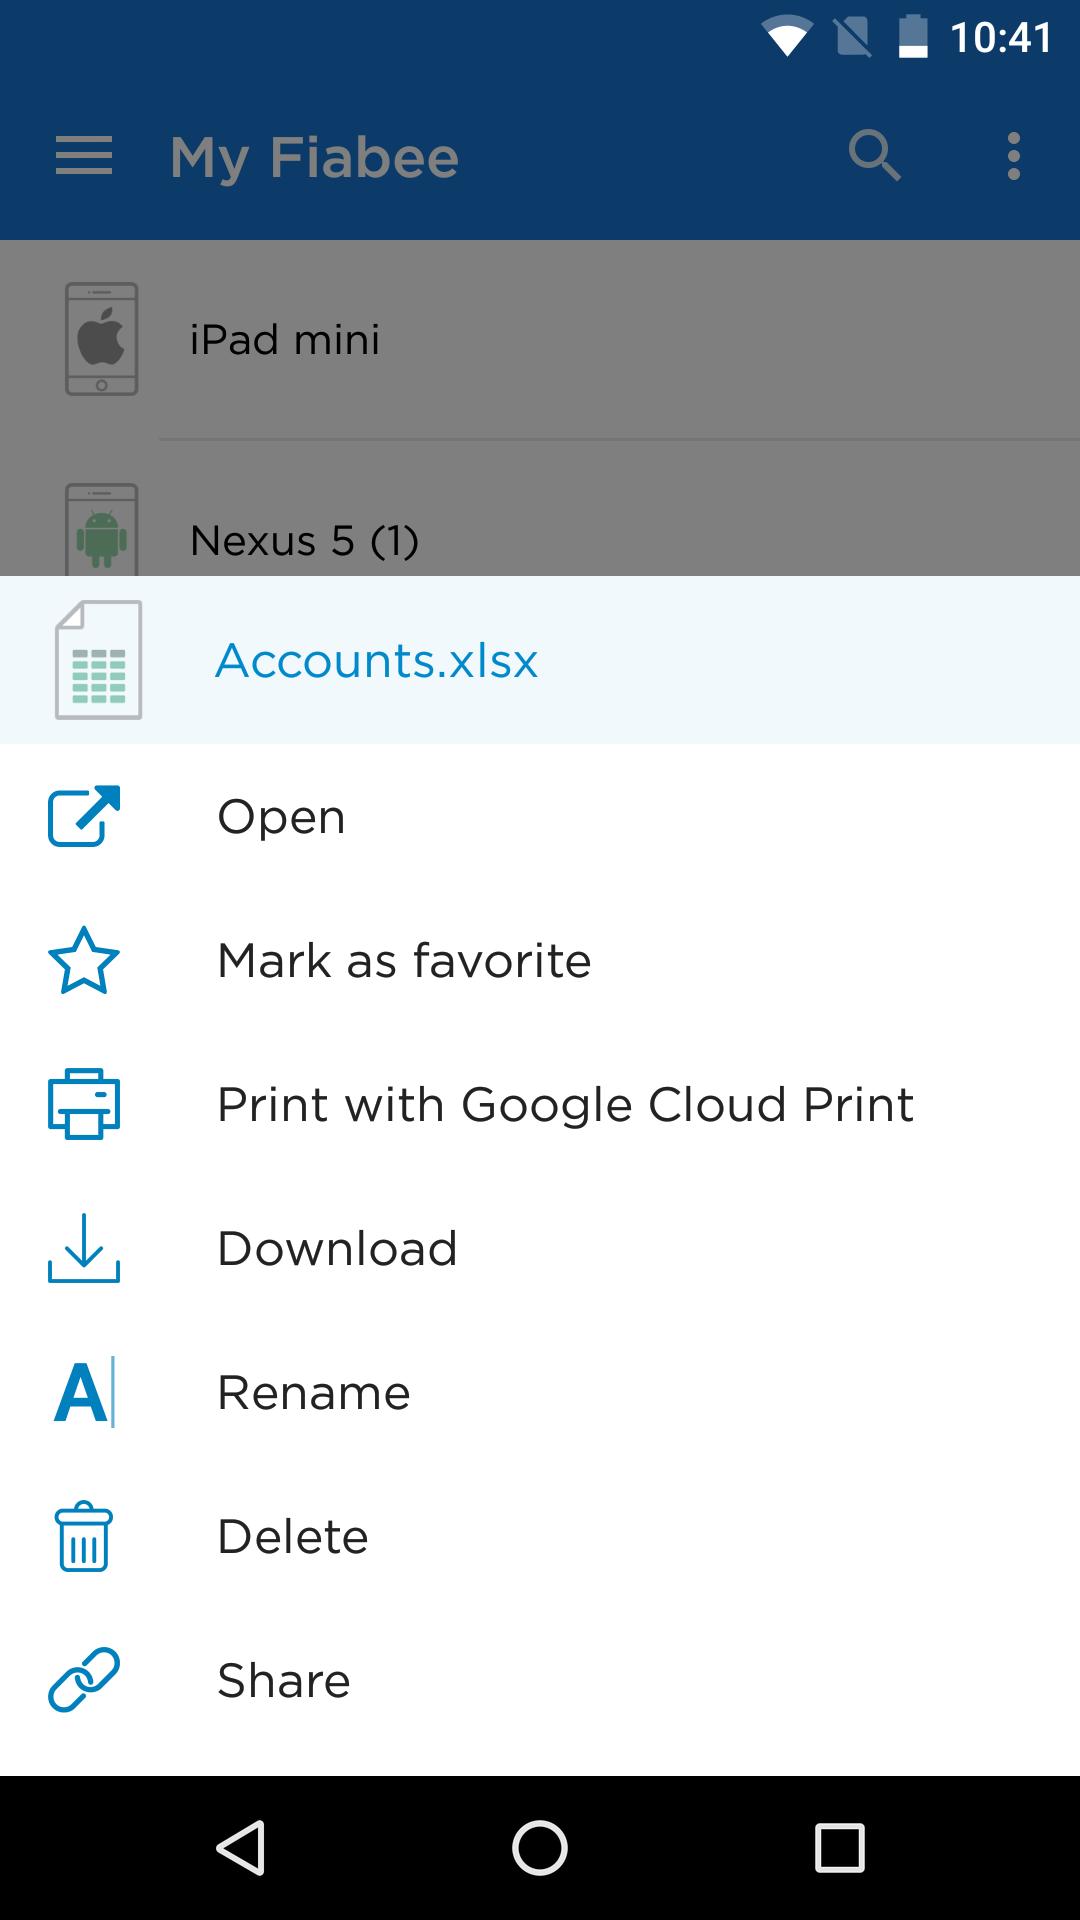Tap the trash bin icon
Viewport: 1080px width, 1920px height.
click(84, 1536)
